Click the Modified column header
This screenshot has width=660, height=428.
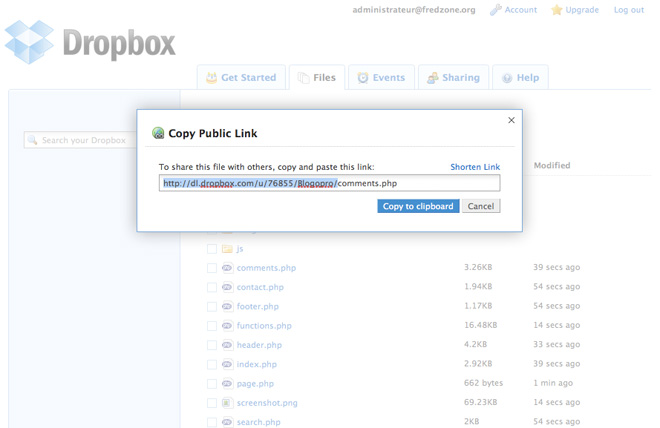[552, 165]
